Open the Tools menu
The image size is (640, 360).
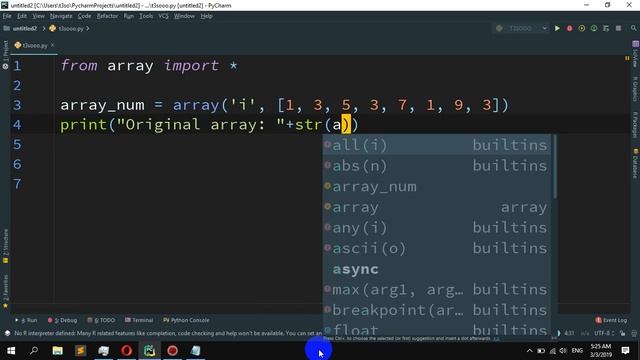146,16
